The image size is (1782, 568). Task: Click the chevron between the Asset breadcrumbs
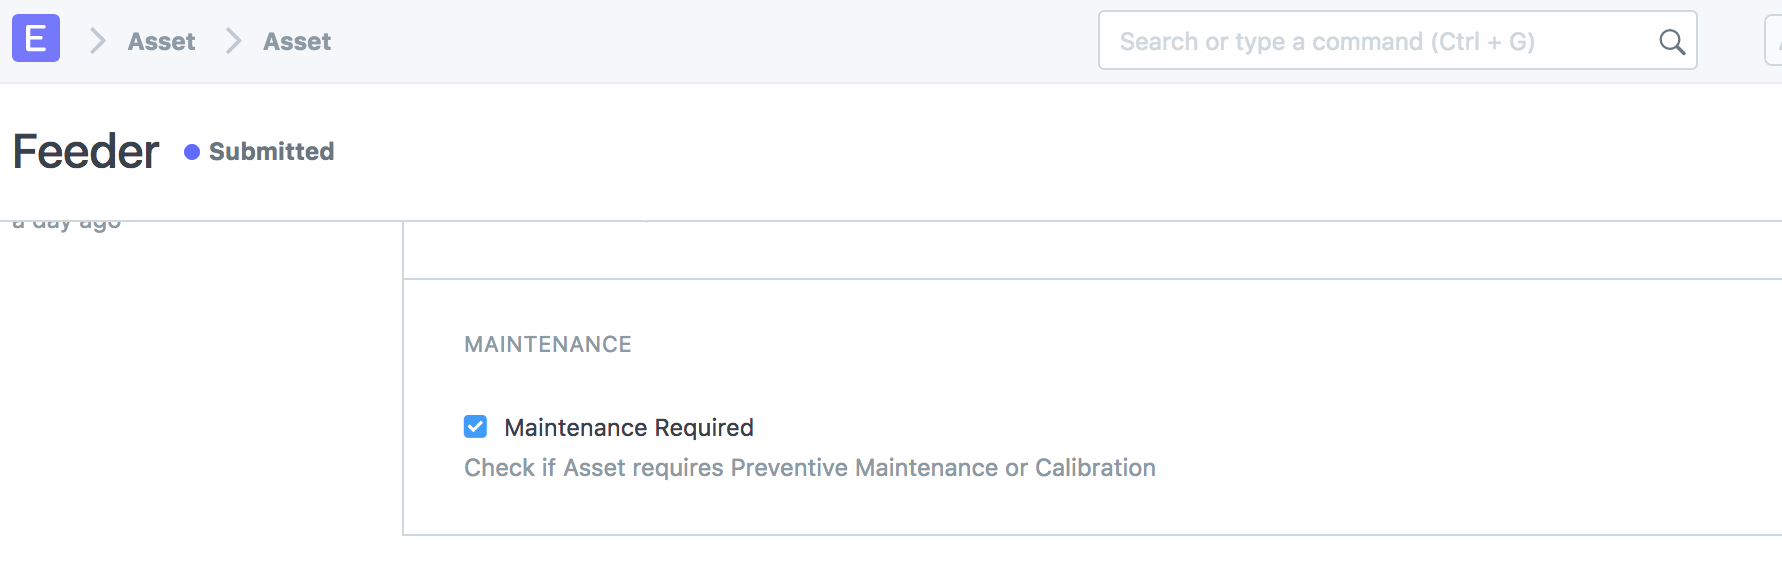point(233,41)
